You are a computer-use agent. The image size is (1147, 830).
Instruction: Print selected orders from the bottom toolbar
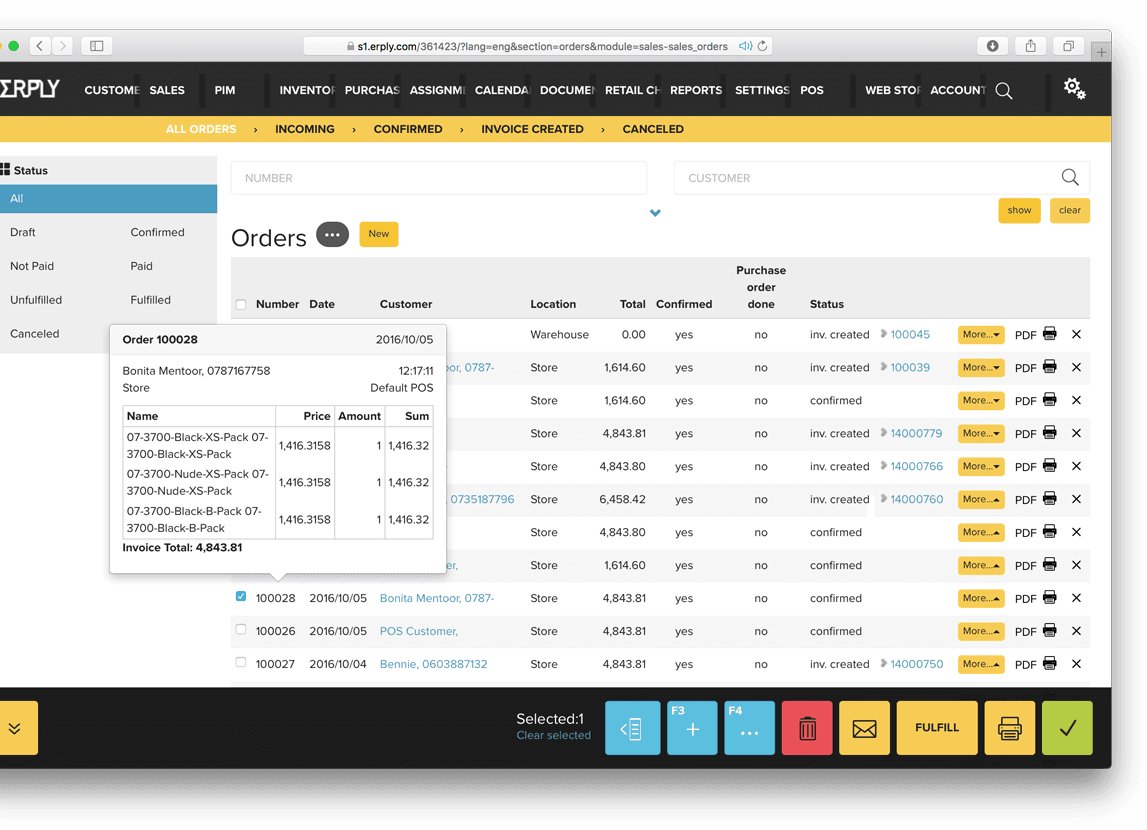1009,728
